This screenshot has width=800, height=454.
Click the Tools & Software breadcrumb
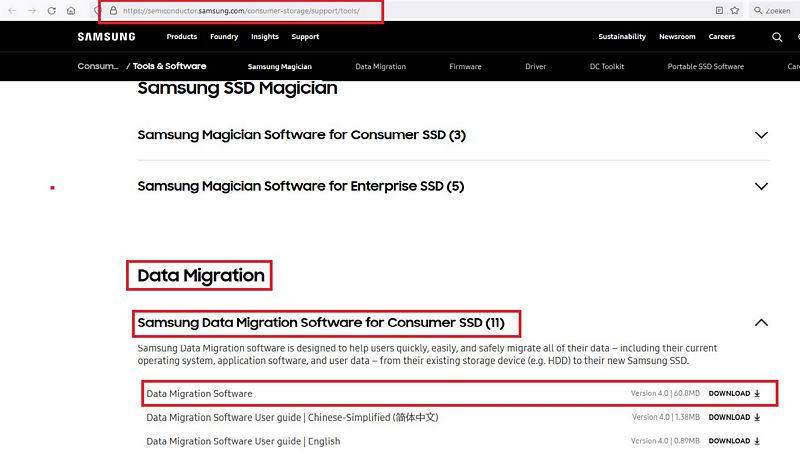point(169,66)
